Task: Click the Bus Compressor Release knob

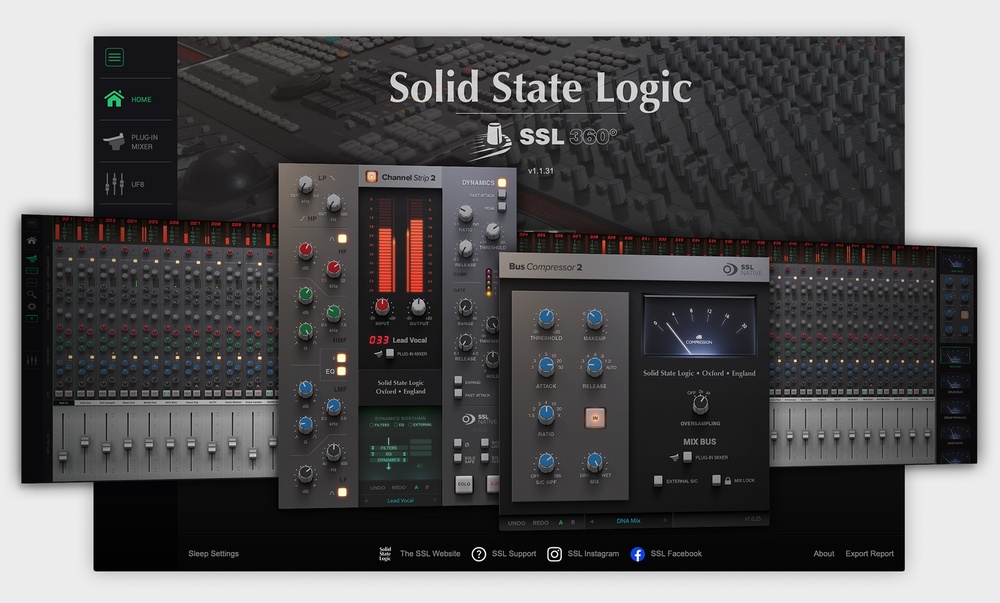Action: (x=594, y=365)
